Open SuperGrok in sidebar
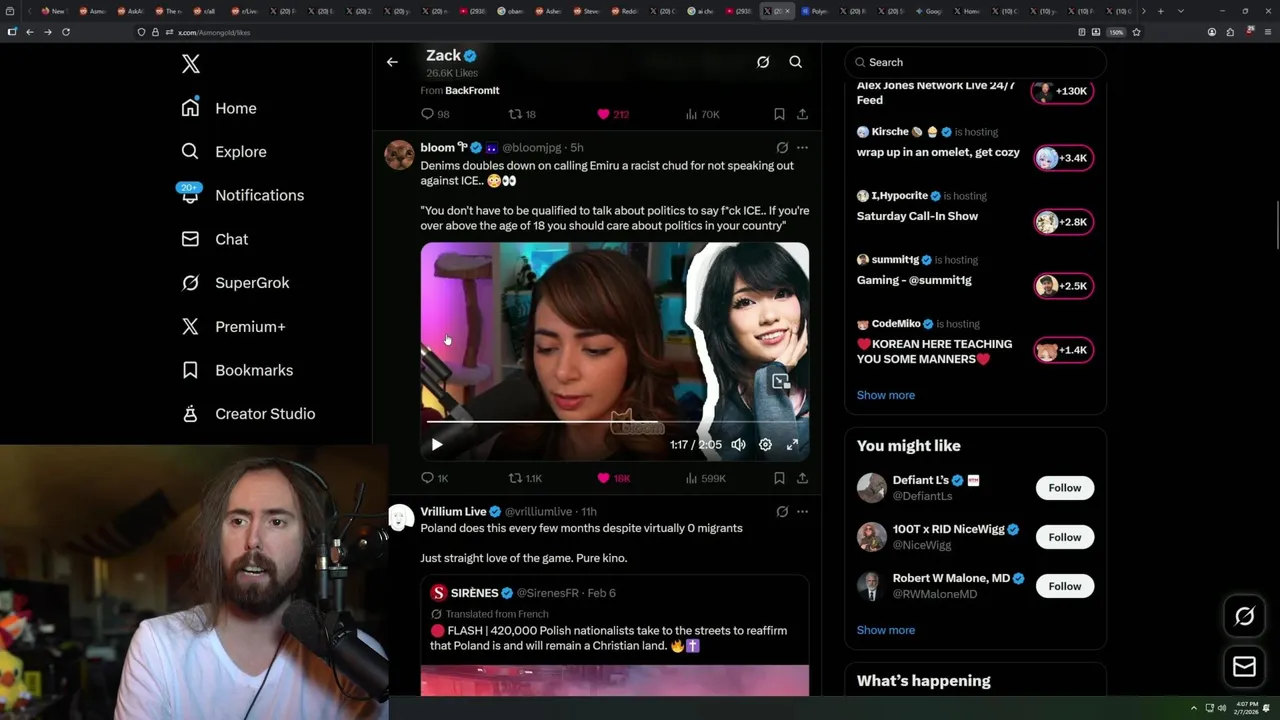The width and height of the screenshot is (1280, 720). (x=235, y=283)
